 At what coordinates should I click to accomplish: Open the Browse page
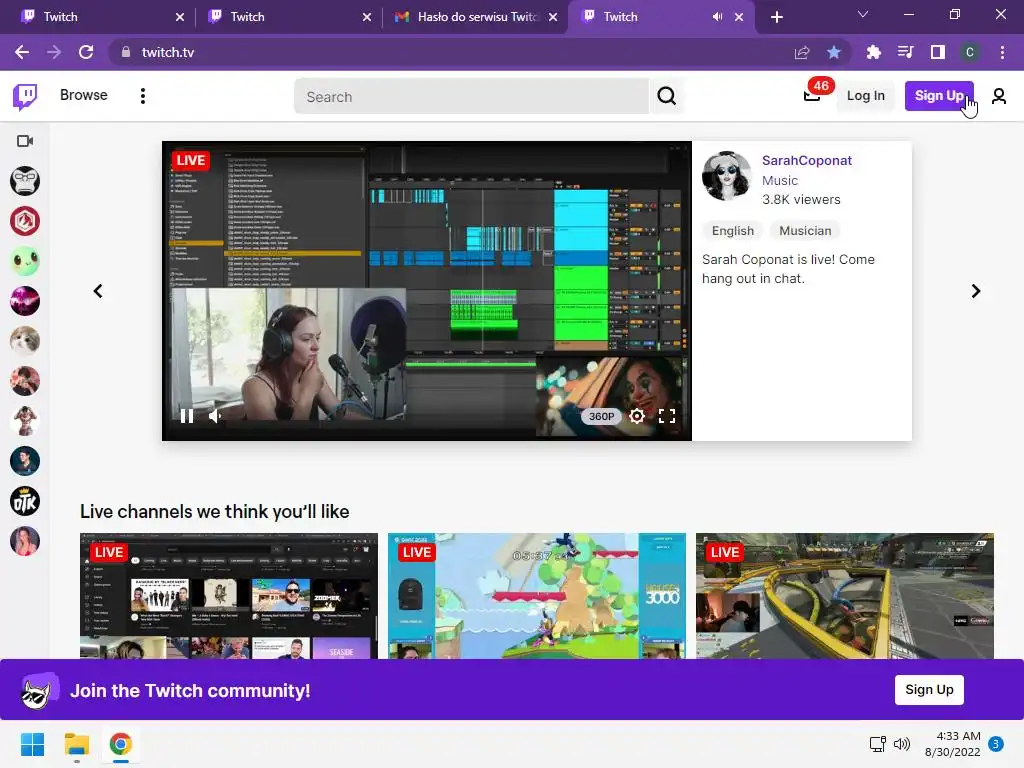[x=84, y=95]
